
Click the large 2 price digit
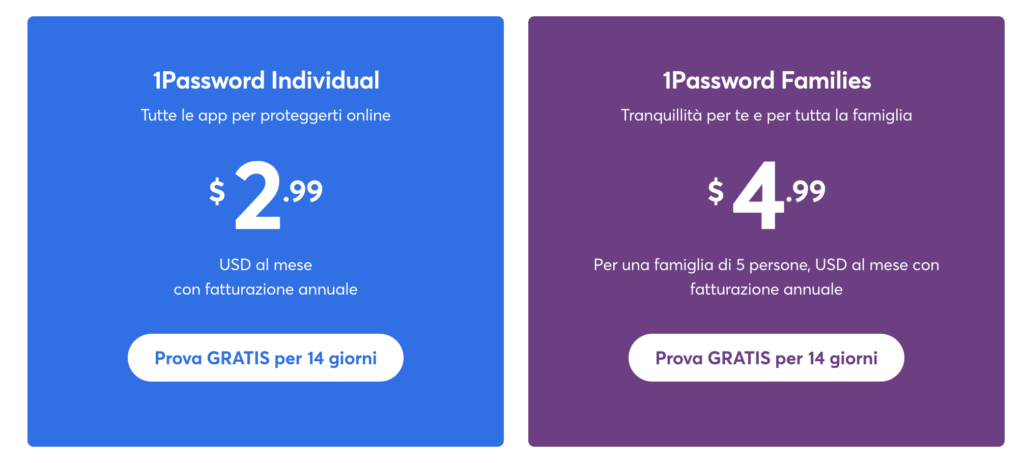pos(258,196)
